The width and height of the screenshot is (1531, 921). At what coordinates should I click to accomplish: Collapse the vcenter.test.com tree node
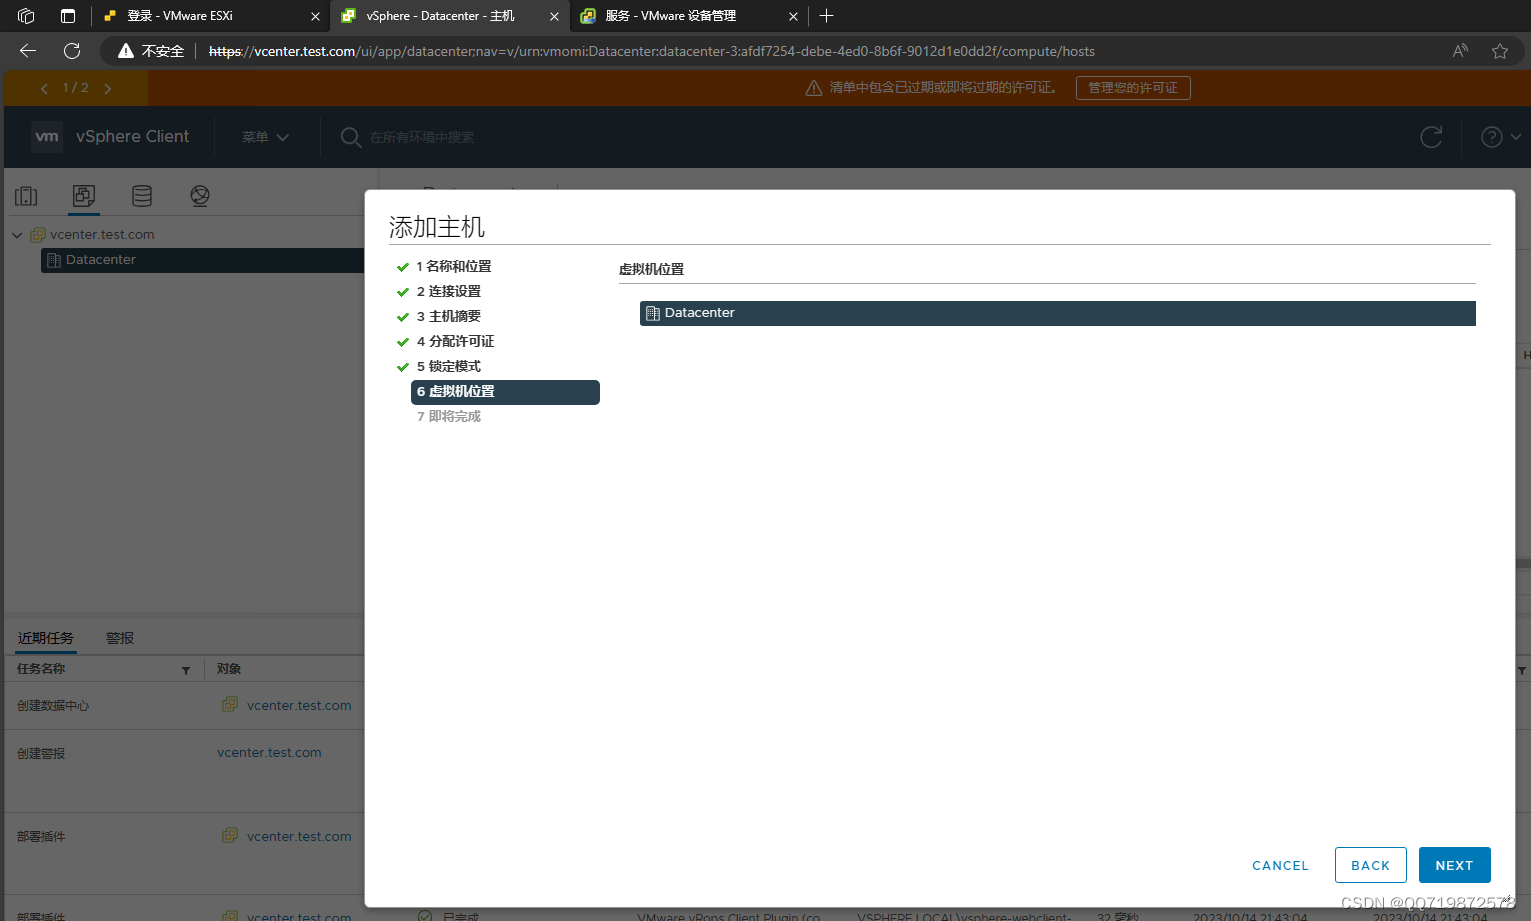pyautogui.click(x=17, y=235)
